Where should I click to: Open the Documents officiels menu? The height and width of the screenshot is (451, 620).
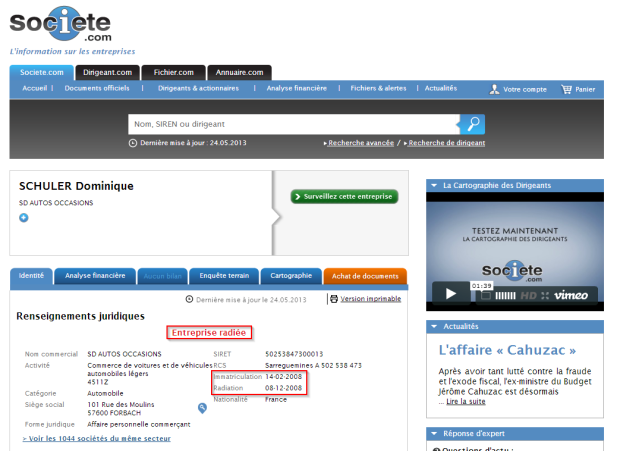pos(97,88)
